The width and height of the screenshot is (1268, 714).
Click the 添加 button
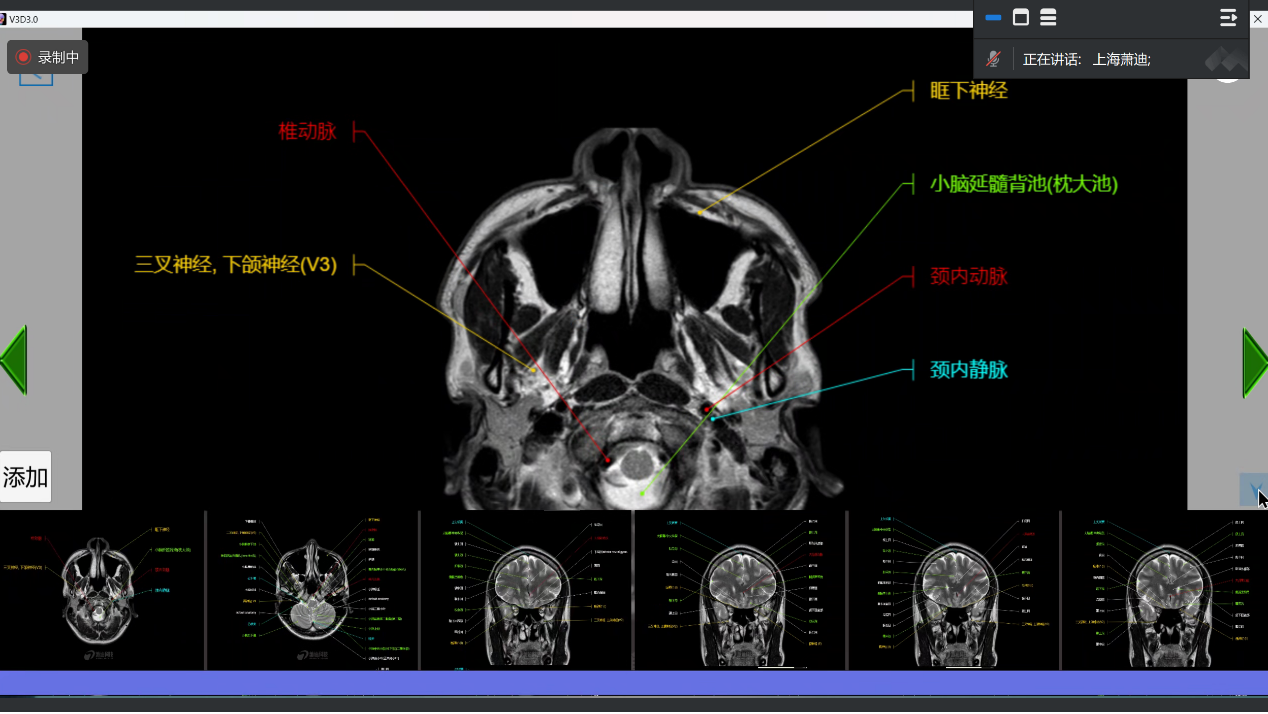[x=26, y=477]
